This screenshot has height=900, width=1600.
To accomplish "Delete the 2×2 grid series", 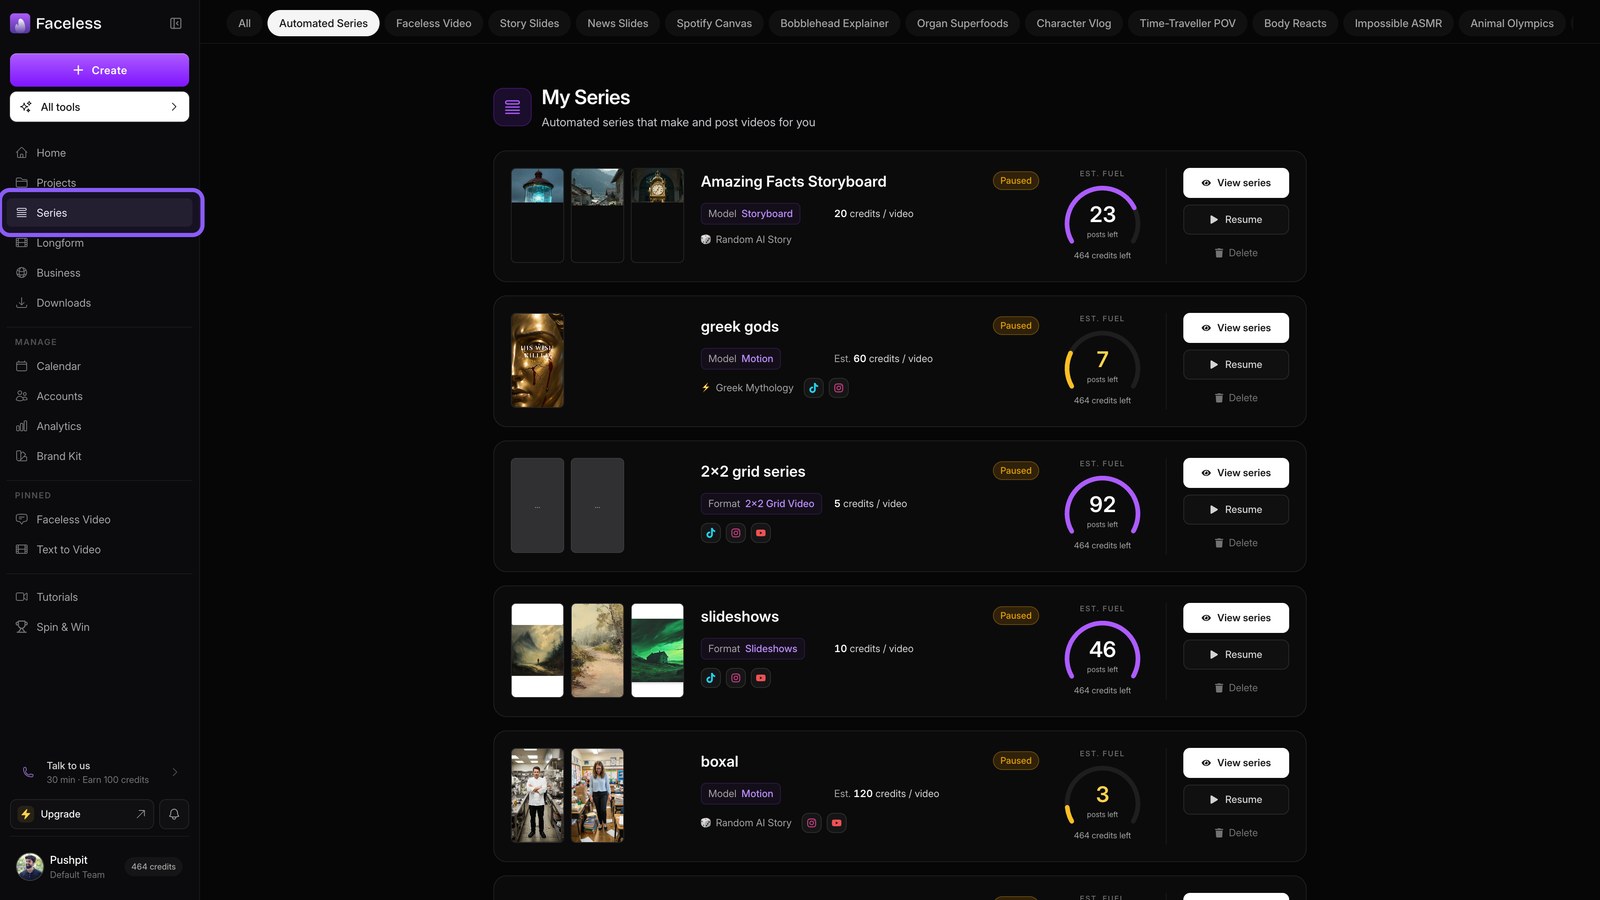I will [1236, 543].
